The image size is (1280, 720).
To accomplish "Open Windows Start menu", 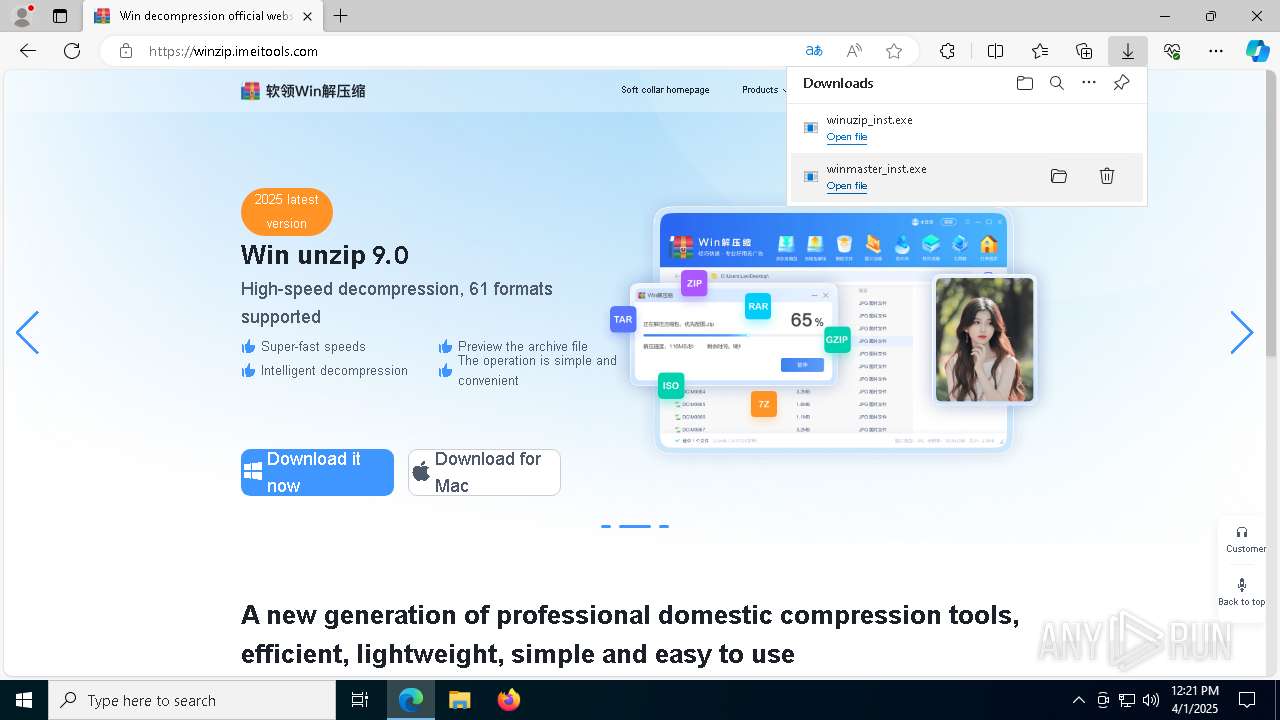I will tap(24, 700).
